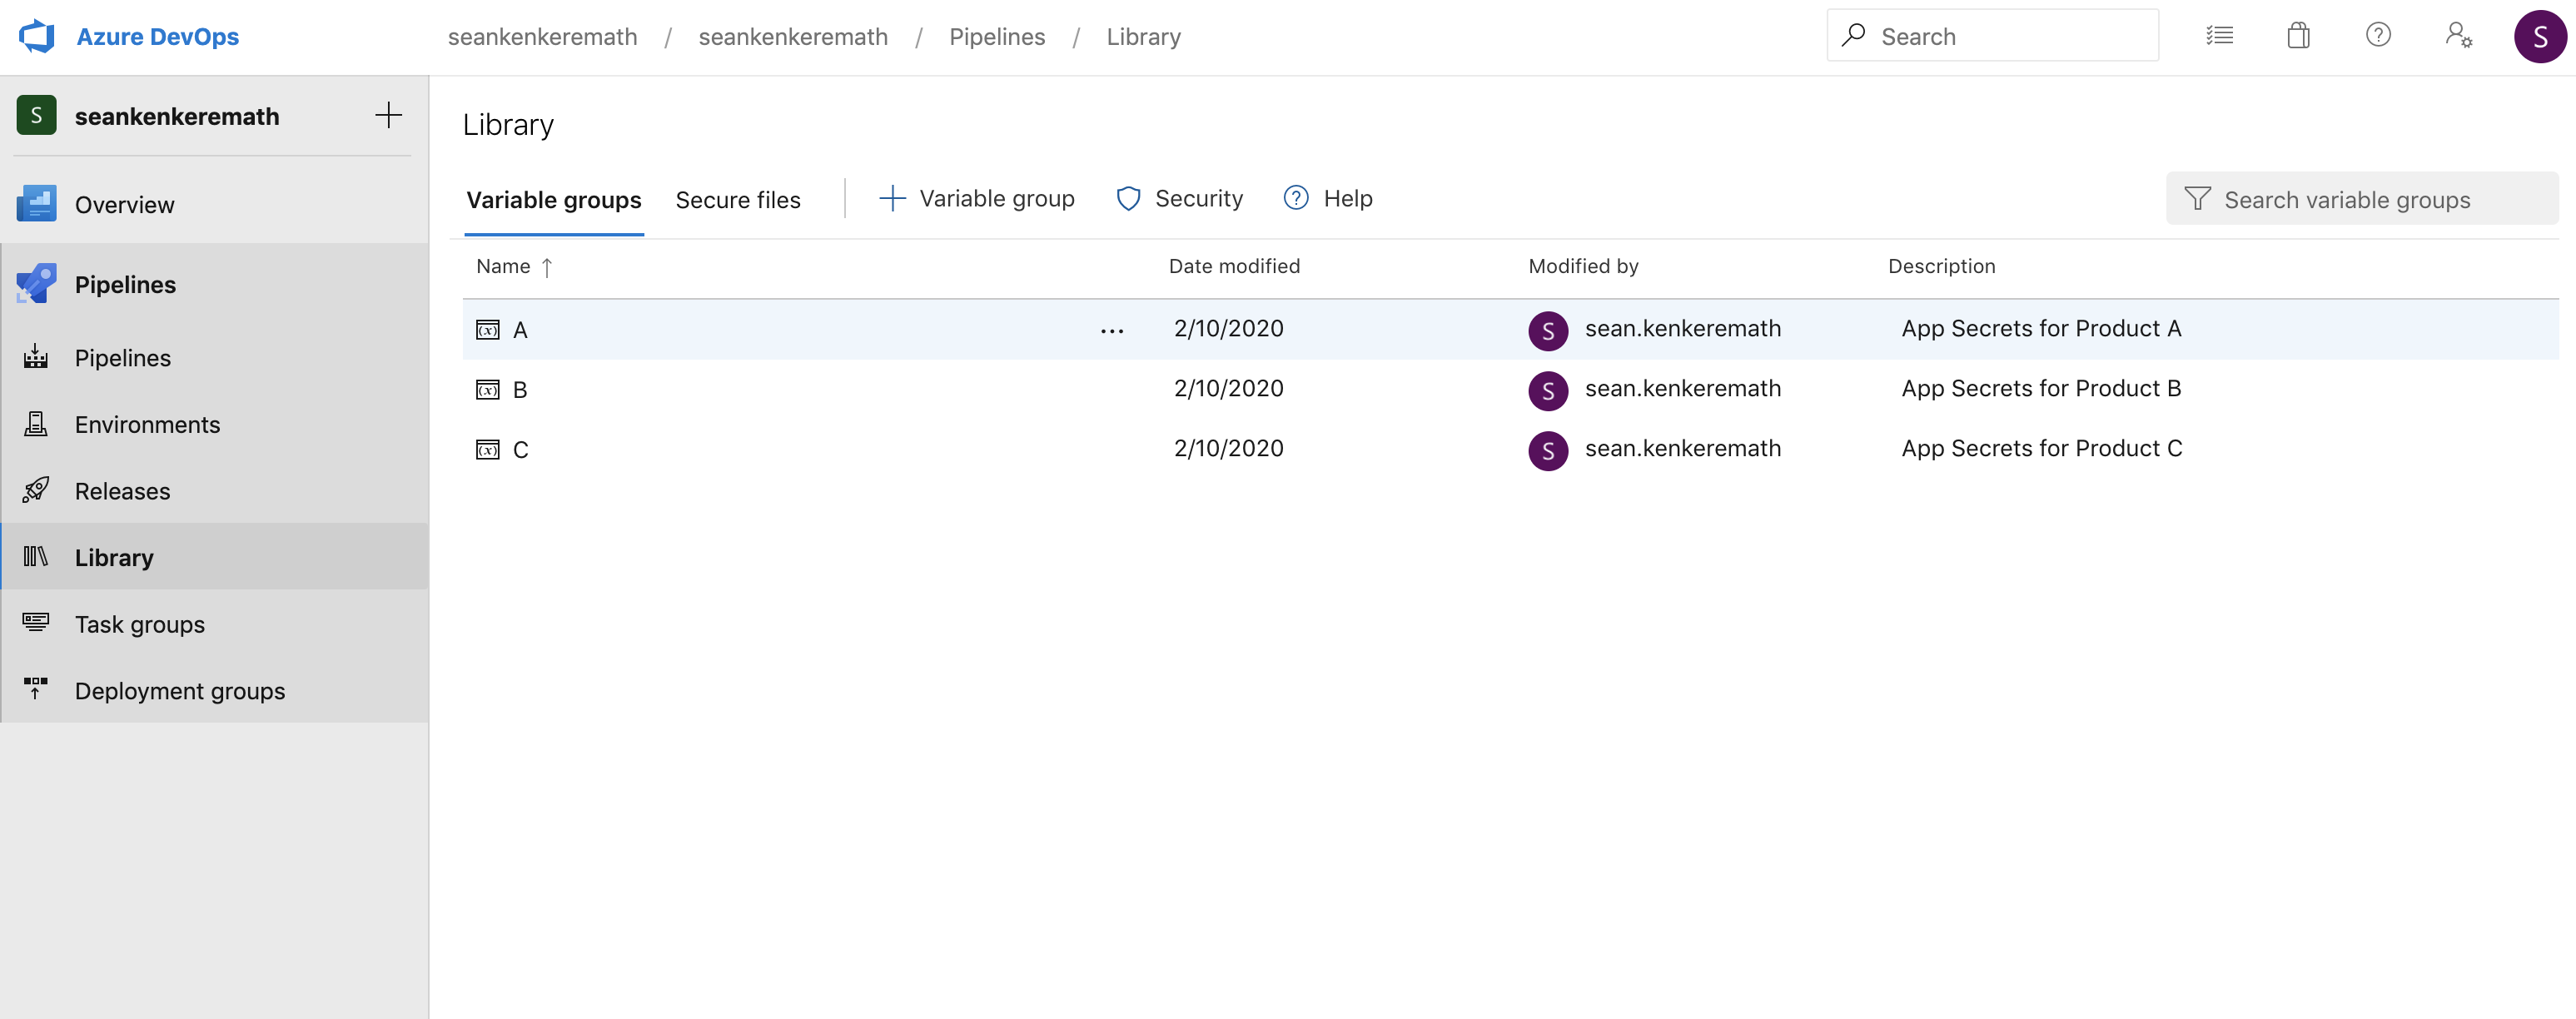The width and height of the screenshot is (2576, 1019).
Task: Open the help question mark icon in header
Action: pyautogui.click(x=2377, y=36)
